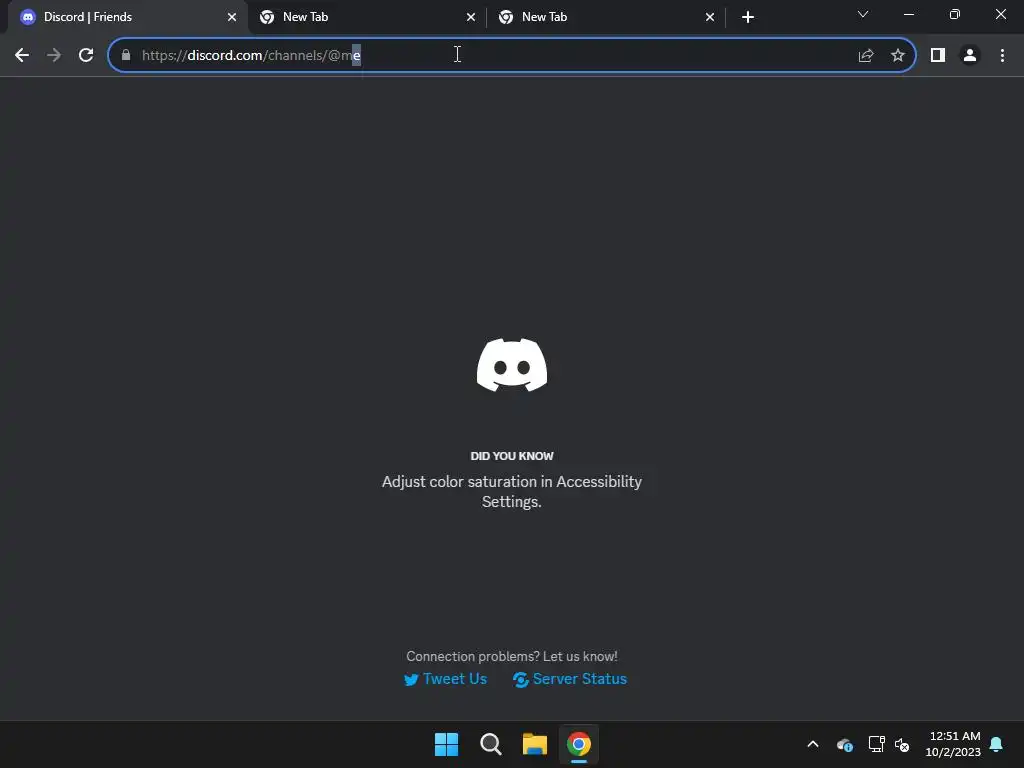Image resolution: width=1024 pixels, height=768 pixels.
Task: Open the Tweet Us link
Action: [445, 679]
